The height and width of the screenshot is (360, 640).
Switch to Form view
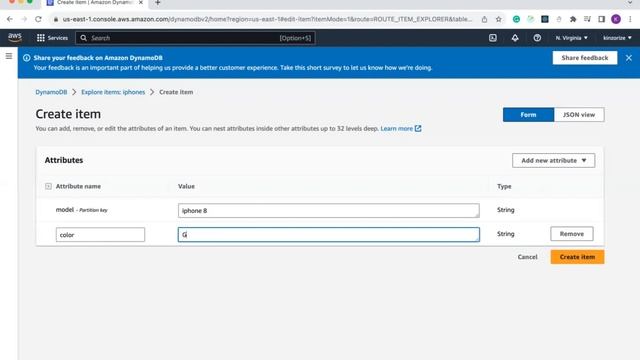(528, 115)
